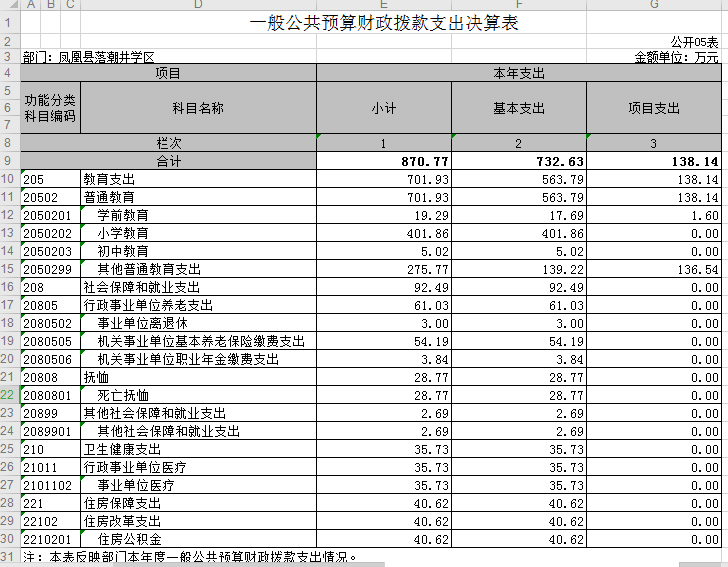The height and width of the screenshot is (567, 728).
Task: Select the 教育支出 cell
Action: click(x=198, y=179)
